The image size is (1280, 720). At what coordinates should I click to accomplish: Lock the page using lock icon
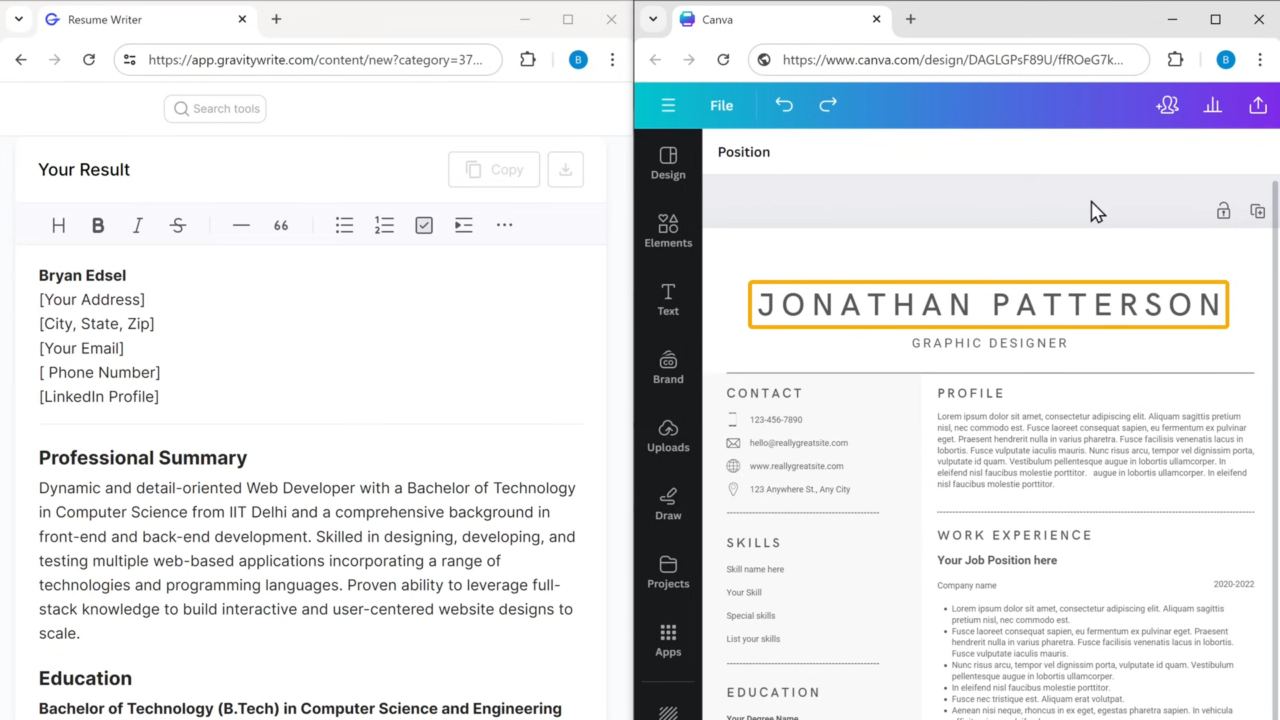1223,211
